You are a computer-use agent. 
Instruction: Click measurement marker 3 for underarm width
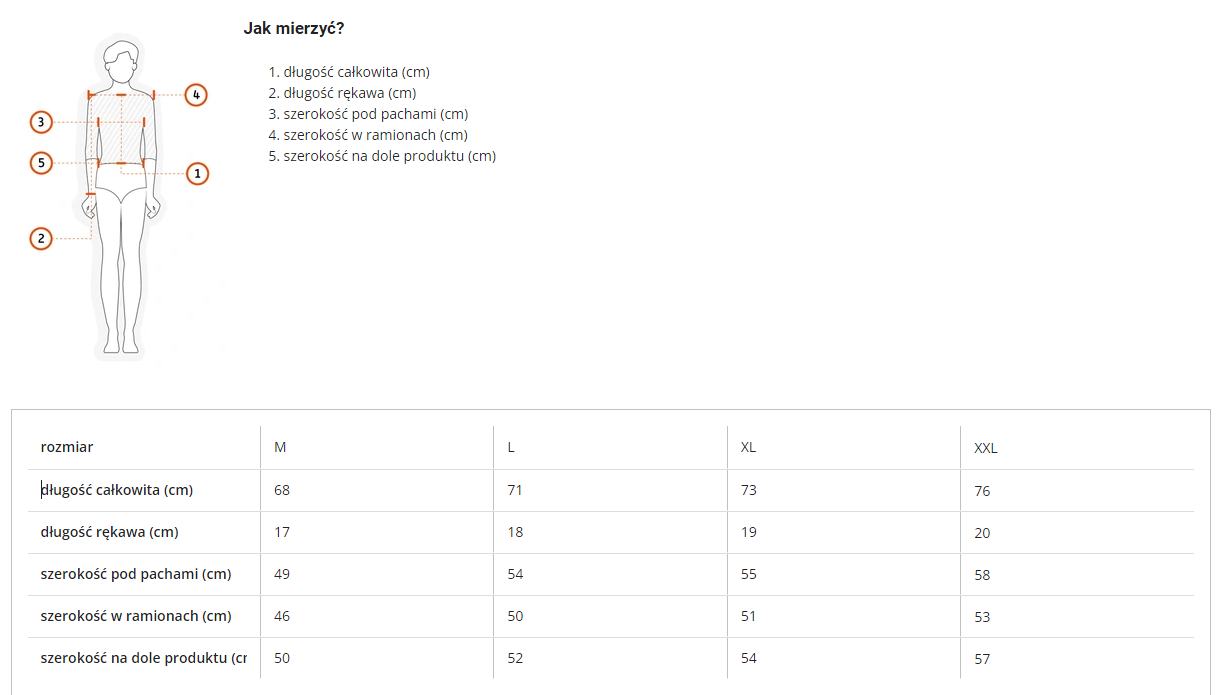pyautogui.click(x=41, y=122)
